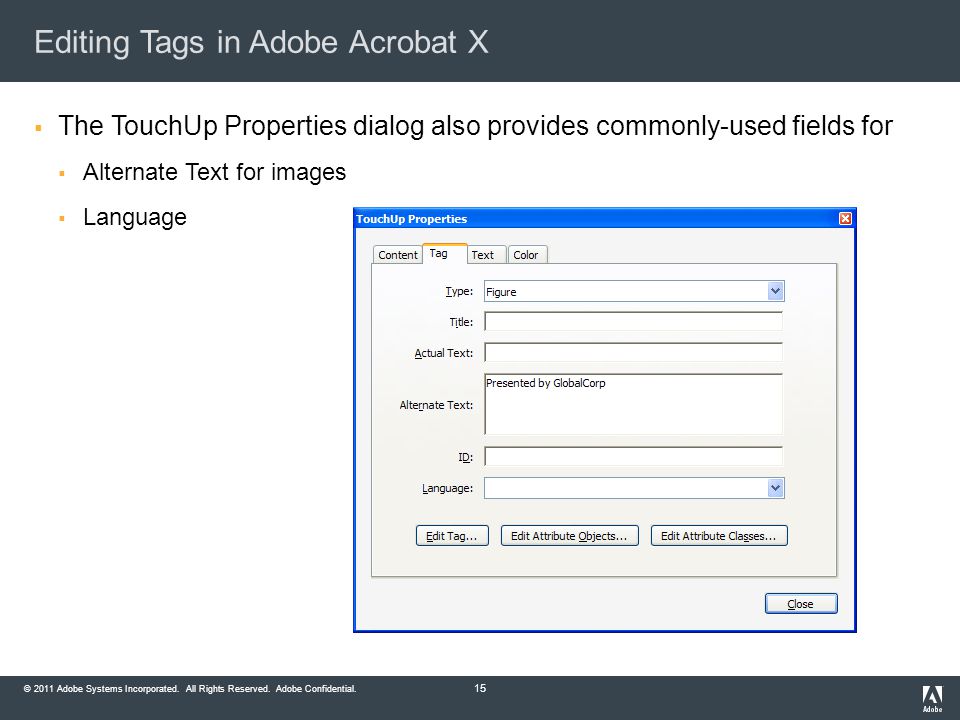This screenshot has height=720, width=960.
Task: Click Edit Attribute Objects... button
Action: click(x=569, y=536)
